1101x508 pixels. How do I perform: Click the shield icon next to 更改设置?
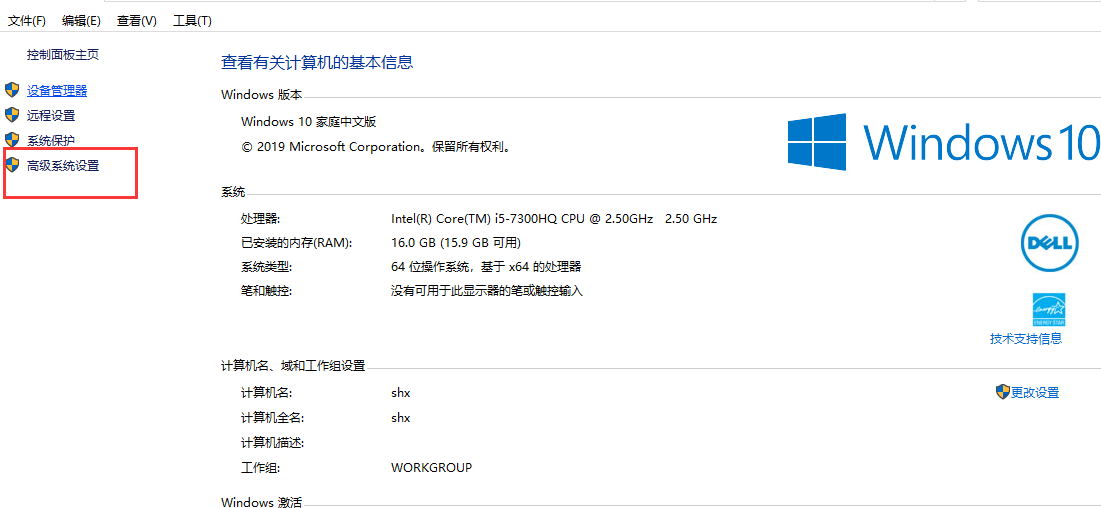tap(1003, 392)
